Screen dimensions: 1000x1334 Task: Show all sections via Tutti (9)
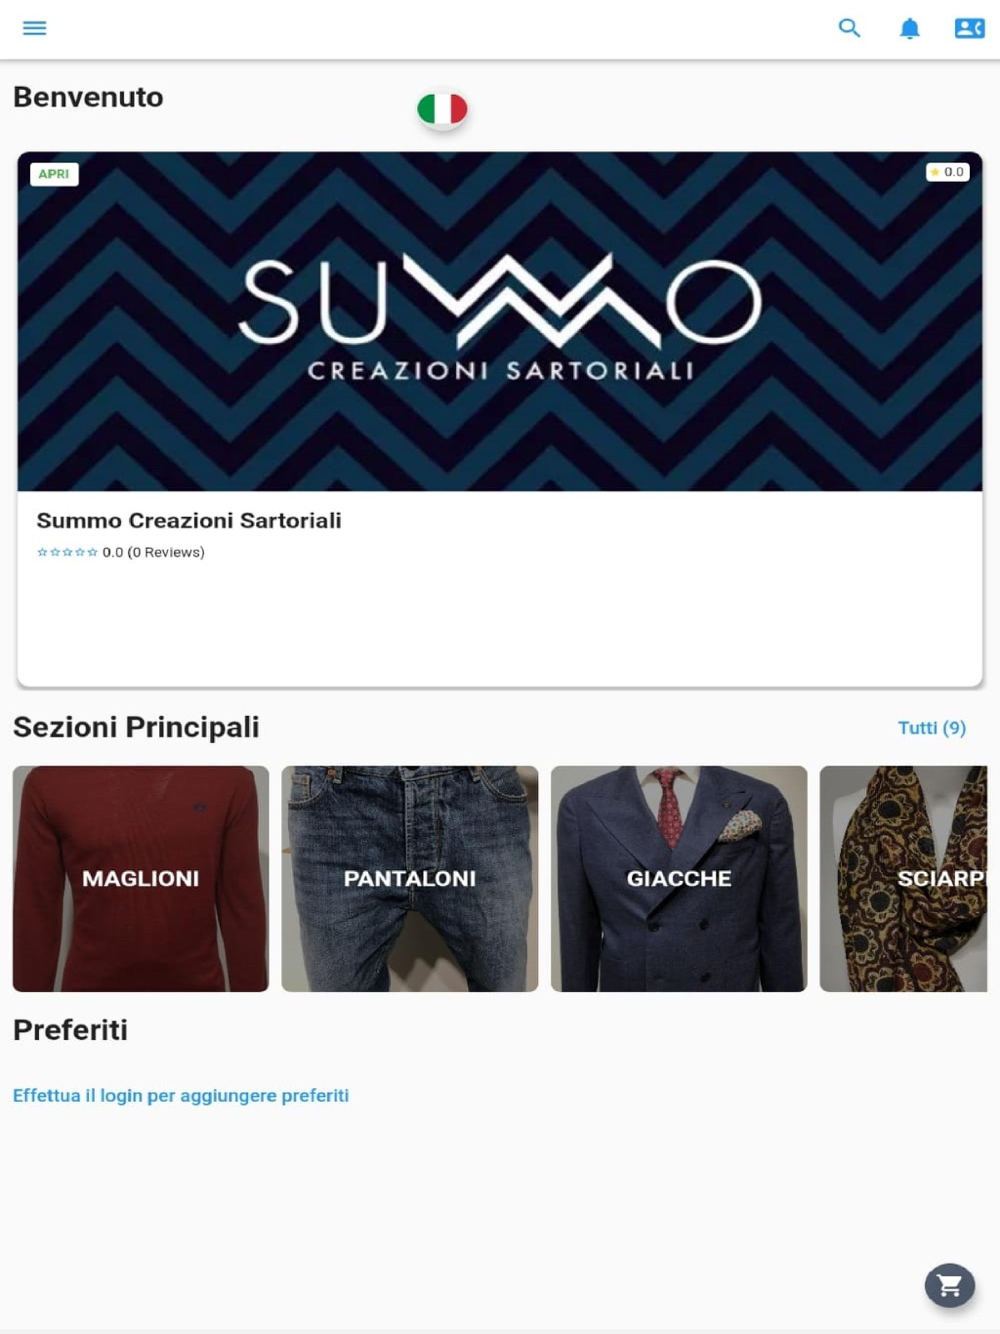[932, 728]
